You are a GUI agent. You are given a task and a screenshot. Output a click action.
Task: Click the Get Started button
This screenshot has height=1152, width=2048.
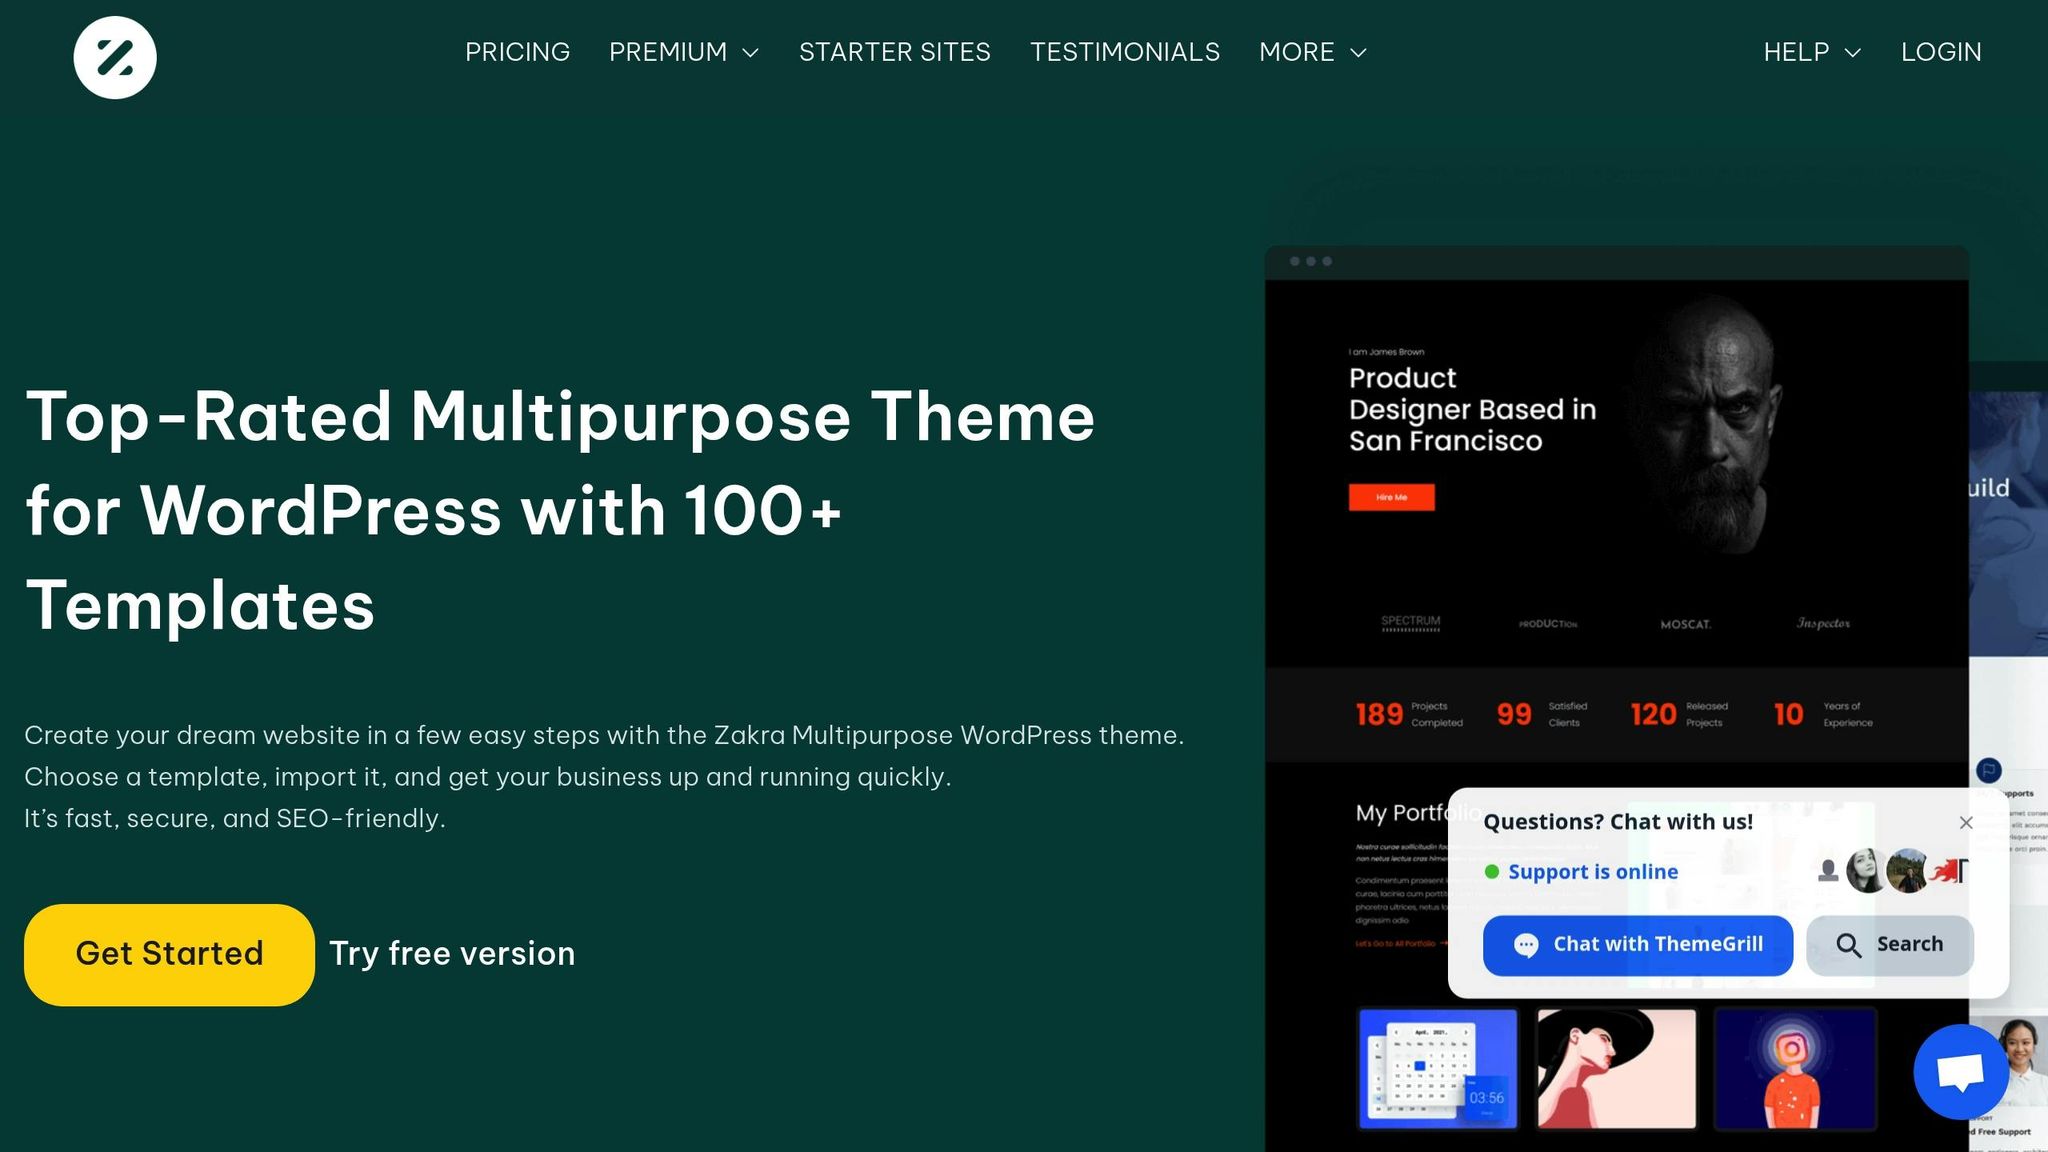point(169,954)
